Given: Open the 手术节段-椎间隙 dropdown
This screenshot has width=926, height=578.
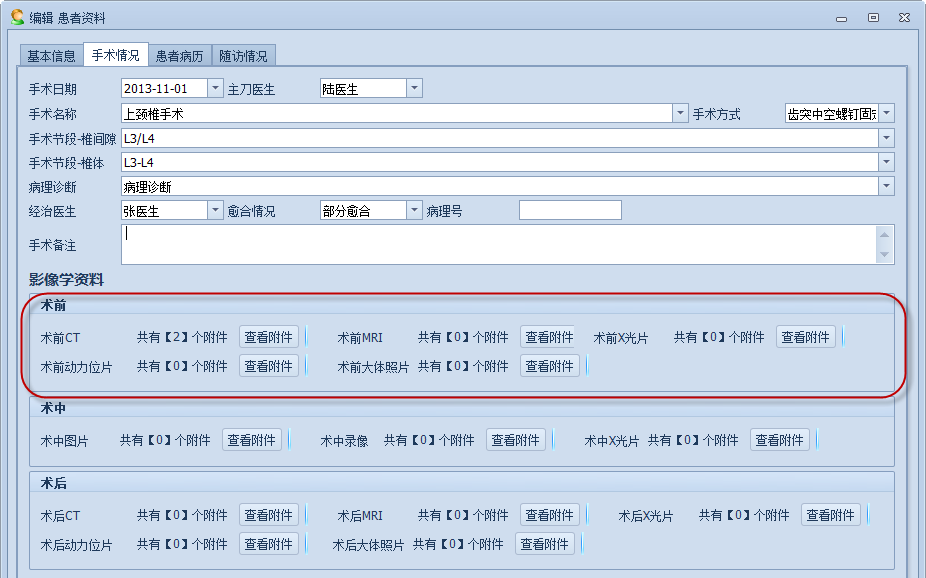Looking at the screenshot, I should (x=886, y=138).
